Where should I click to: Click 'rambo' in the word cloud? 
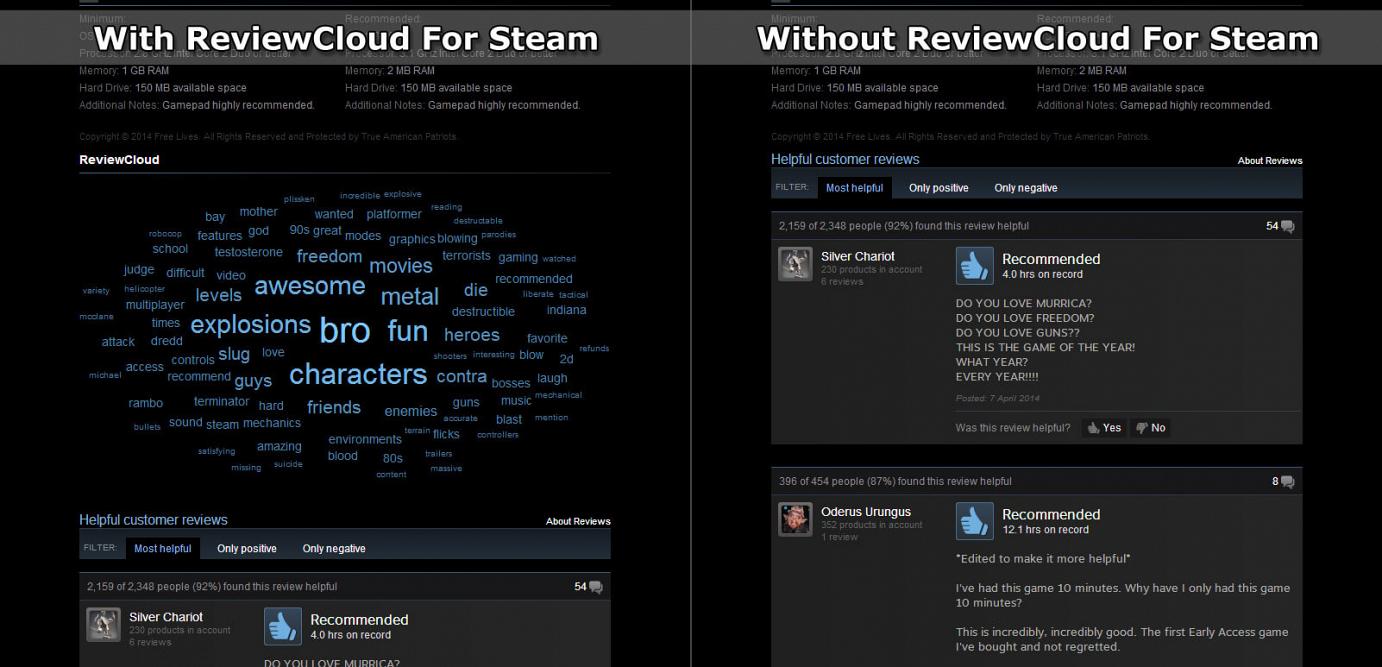click(146, 404)
